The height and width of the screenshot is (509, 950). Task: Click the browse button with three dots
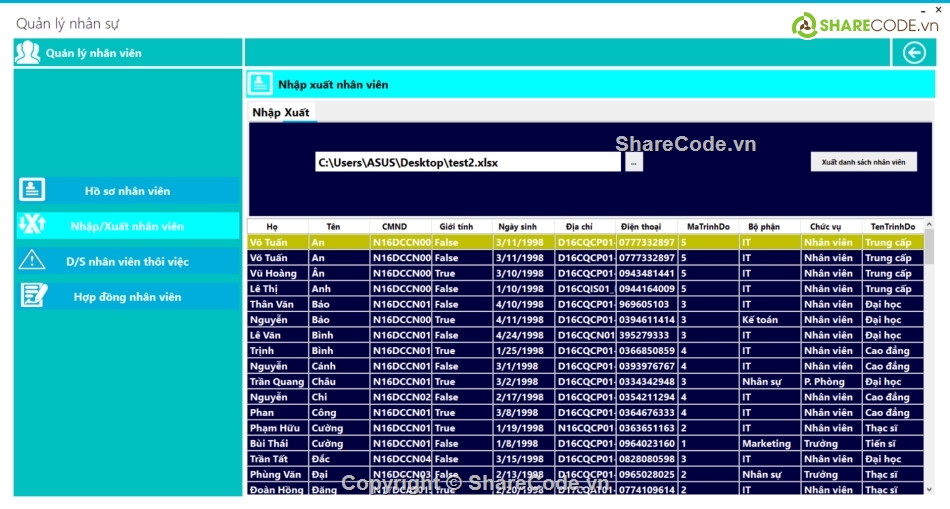point(633,162)
